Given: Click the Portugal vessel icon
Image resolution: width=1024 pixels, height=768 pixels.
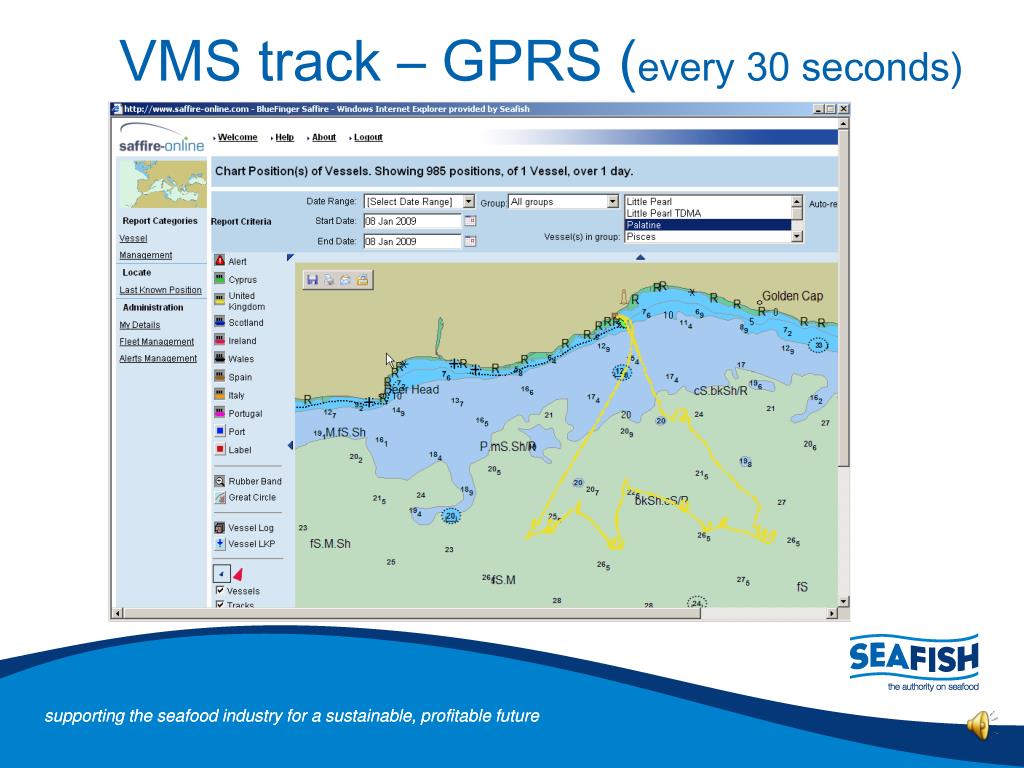Looking at the screenshot, I should [x=220, y=413].
